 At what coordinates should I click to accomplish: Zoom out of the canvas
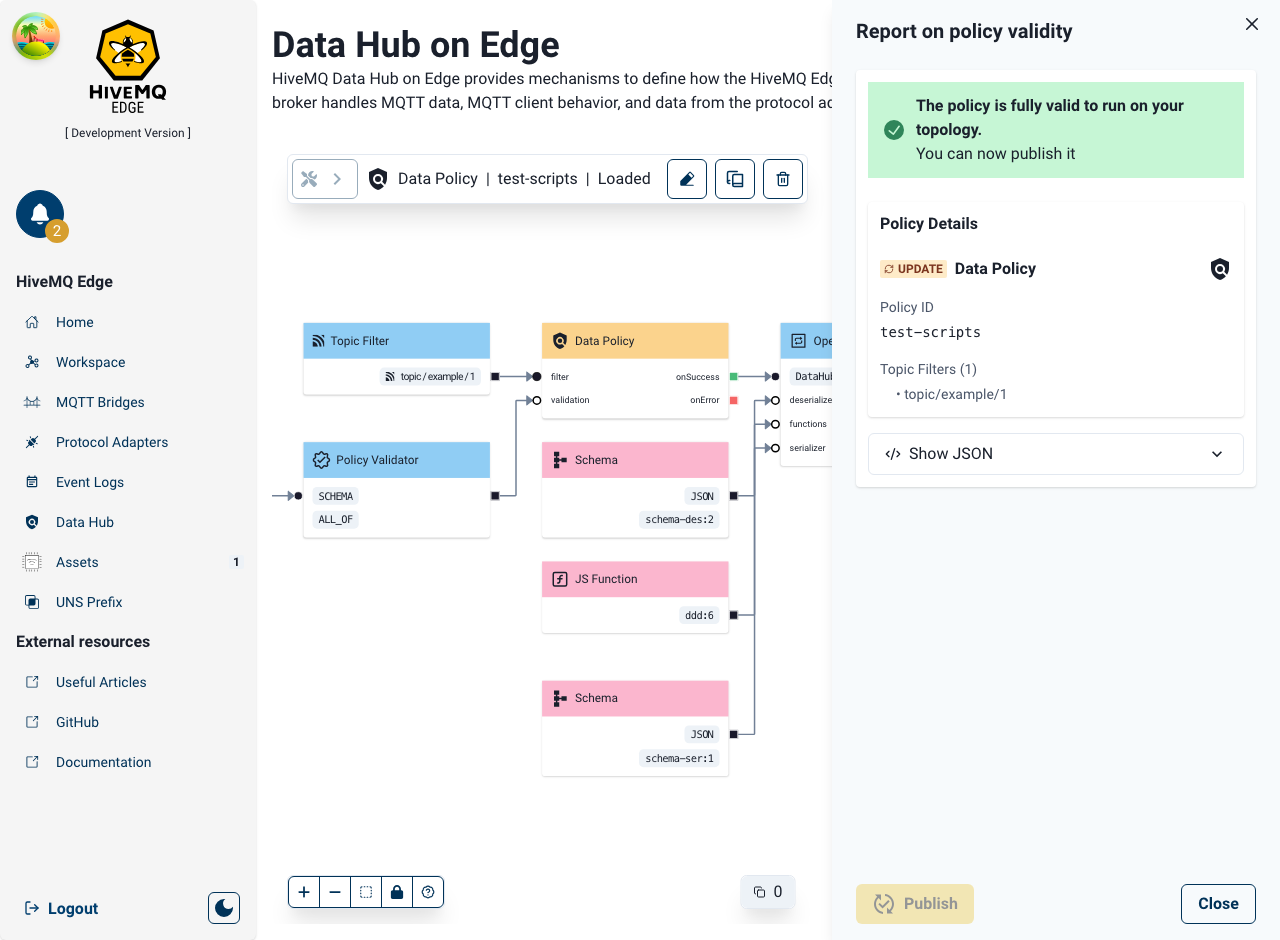coord(335,891)
